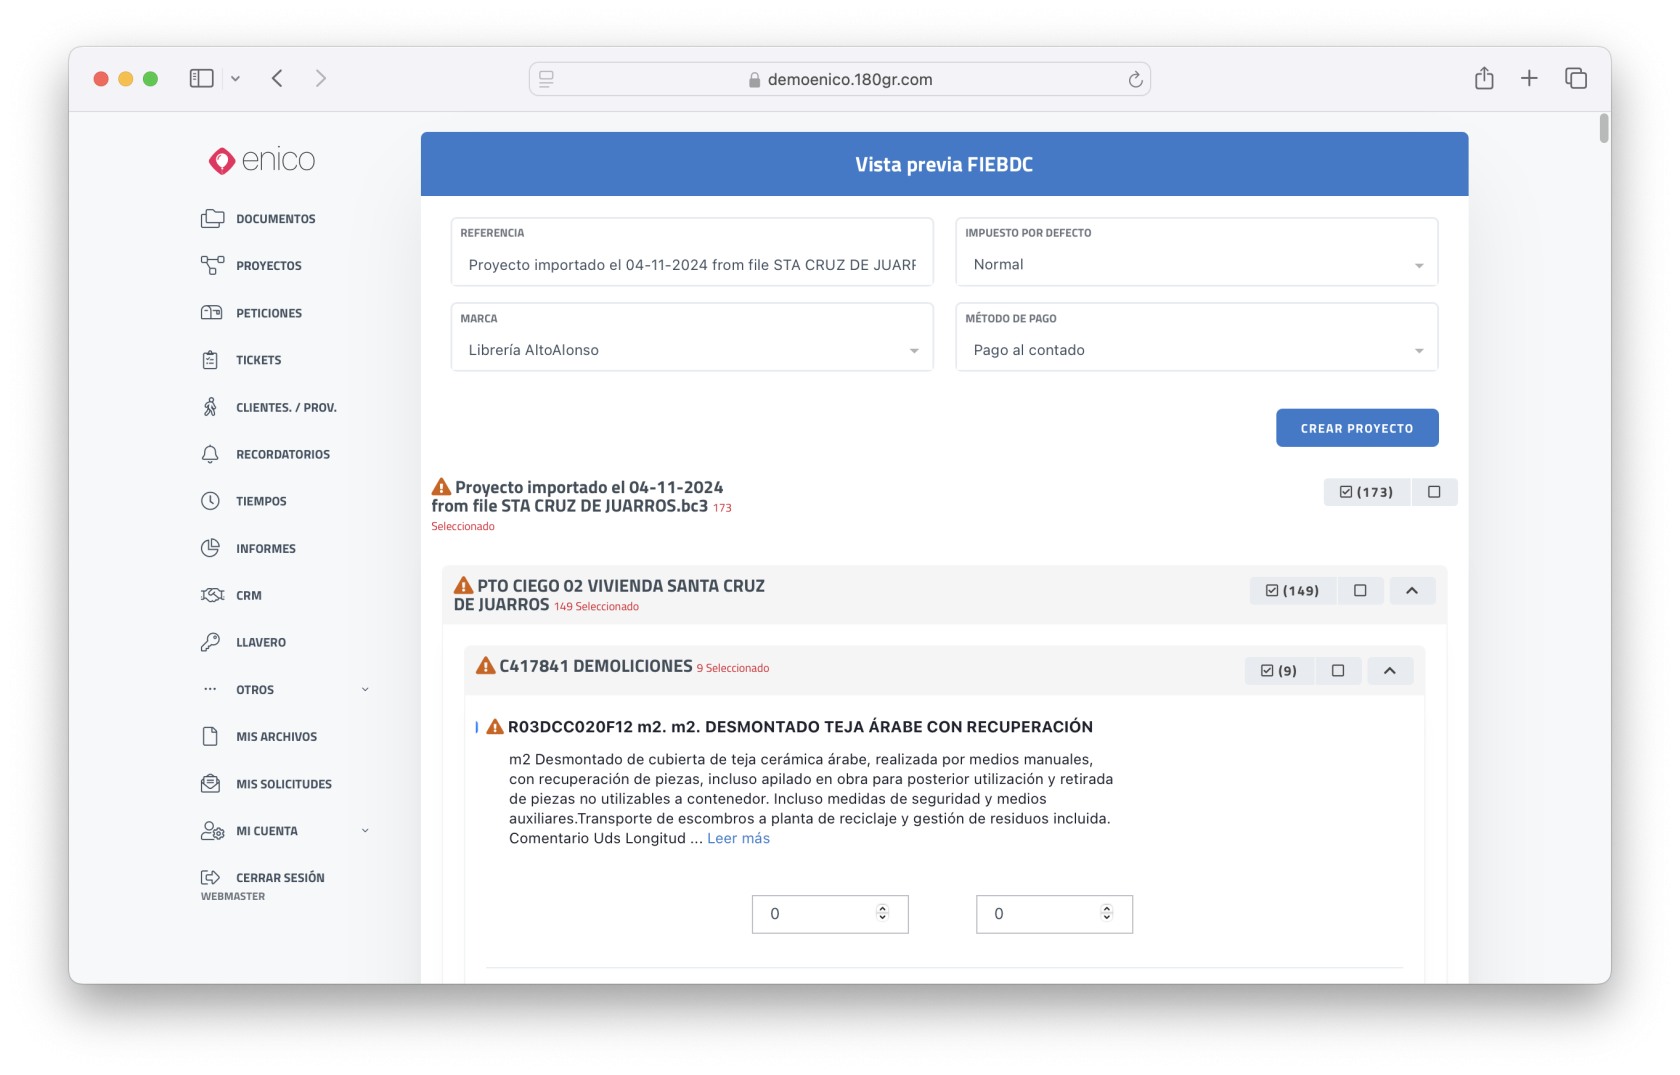Click the Tiempos clock icon
The width and height of the screenshot is (1680, 1075).
click(x=210, y=501)
